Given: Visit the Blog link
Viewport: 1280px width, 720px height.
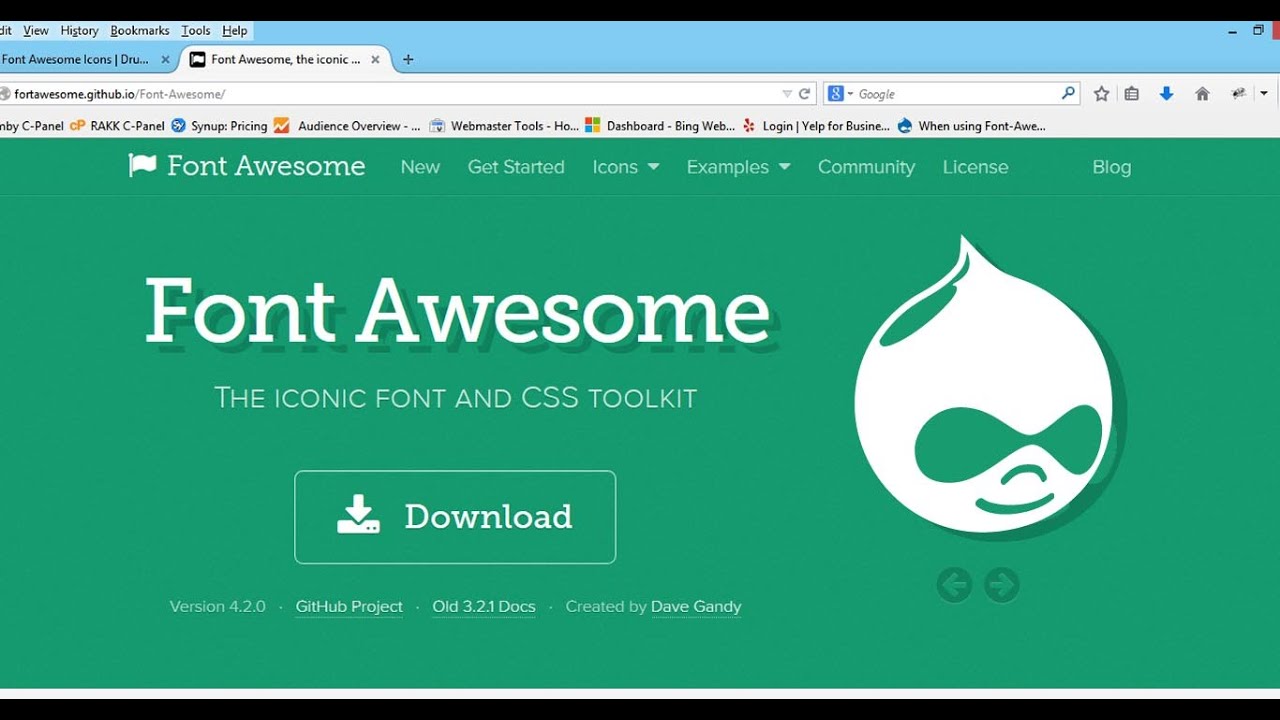Looking at the screenshot, I should tap(1111, 167).
